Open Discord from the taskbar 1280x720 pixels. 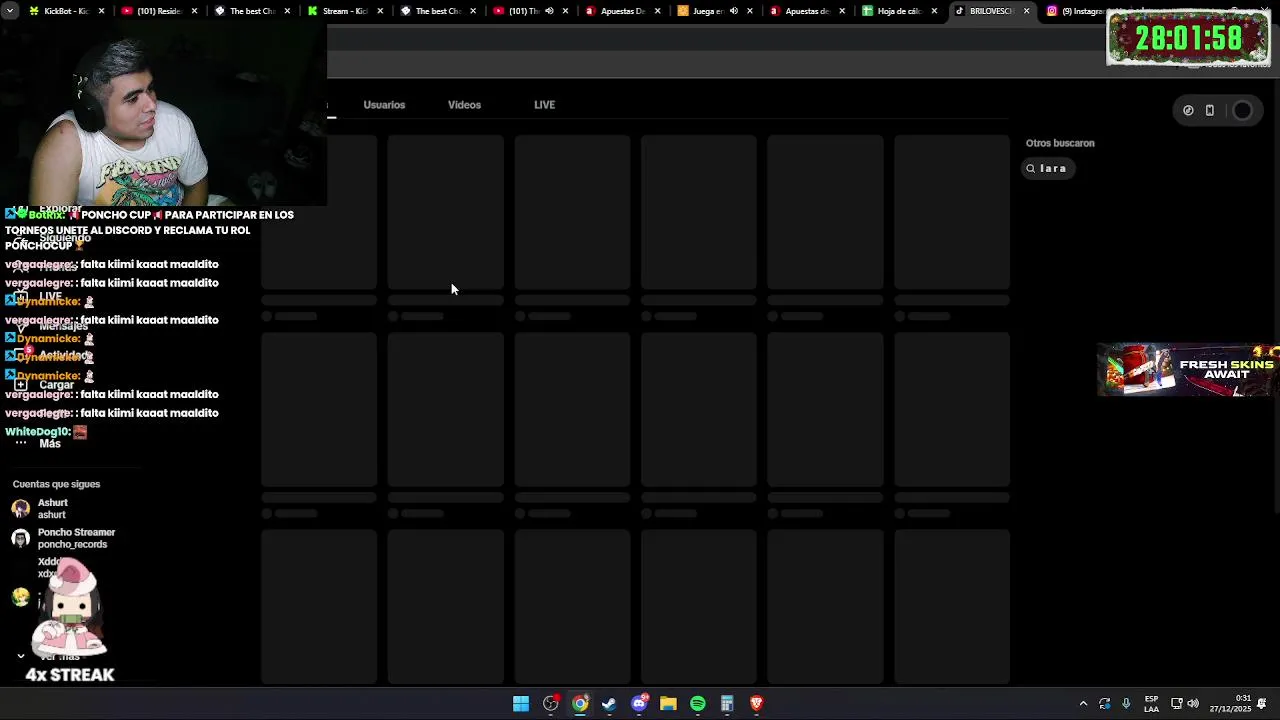(639, 704)
